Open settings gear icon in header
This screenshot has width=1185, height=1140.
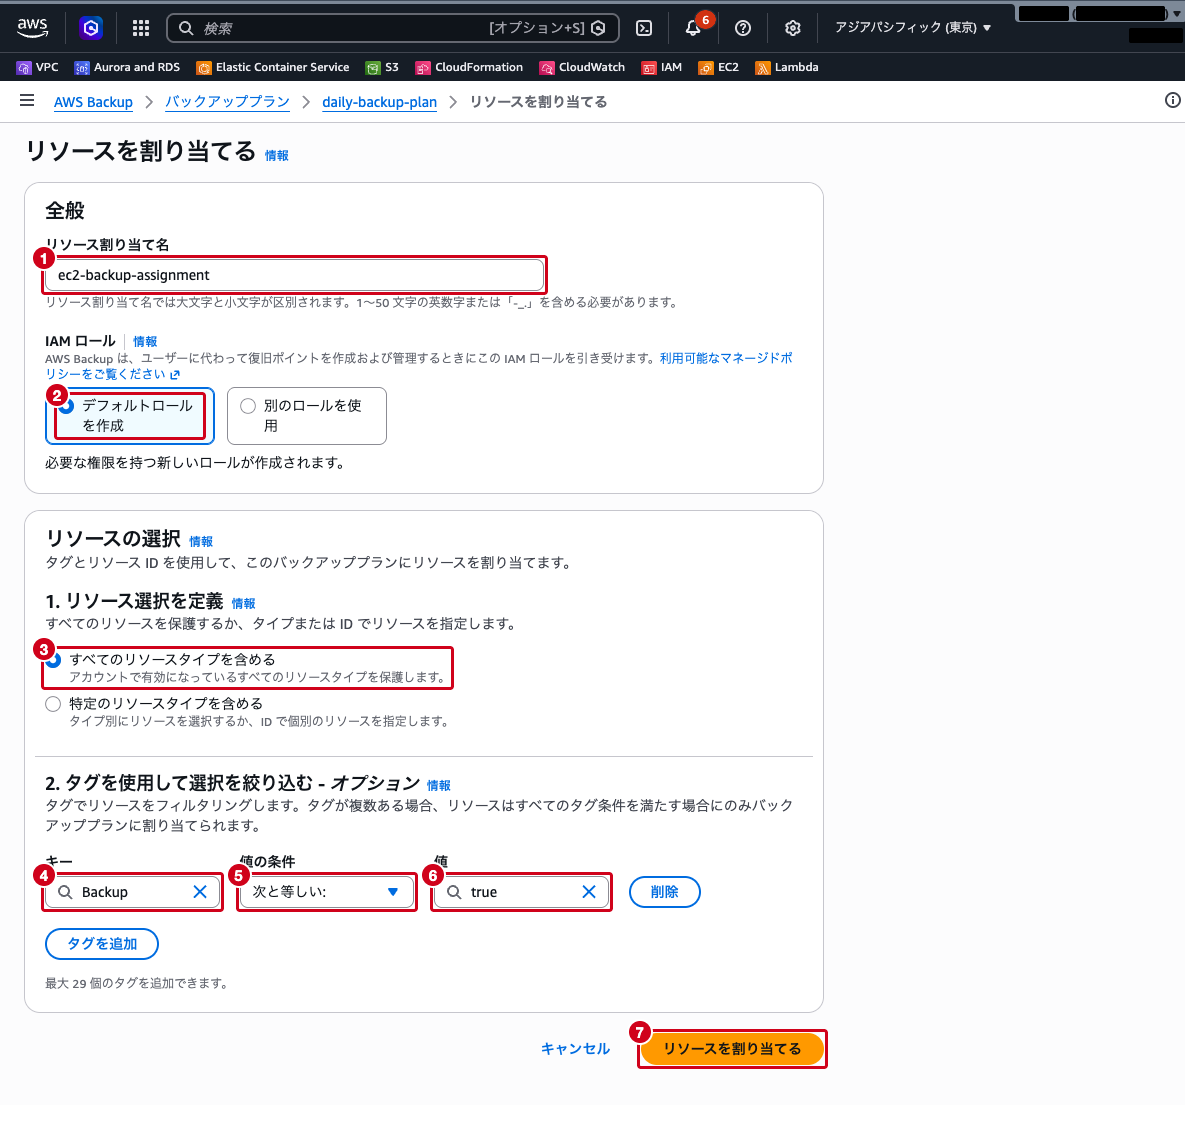point(792,28)
